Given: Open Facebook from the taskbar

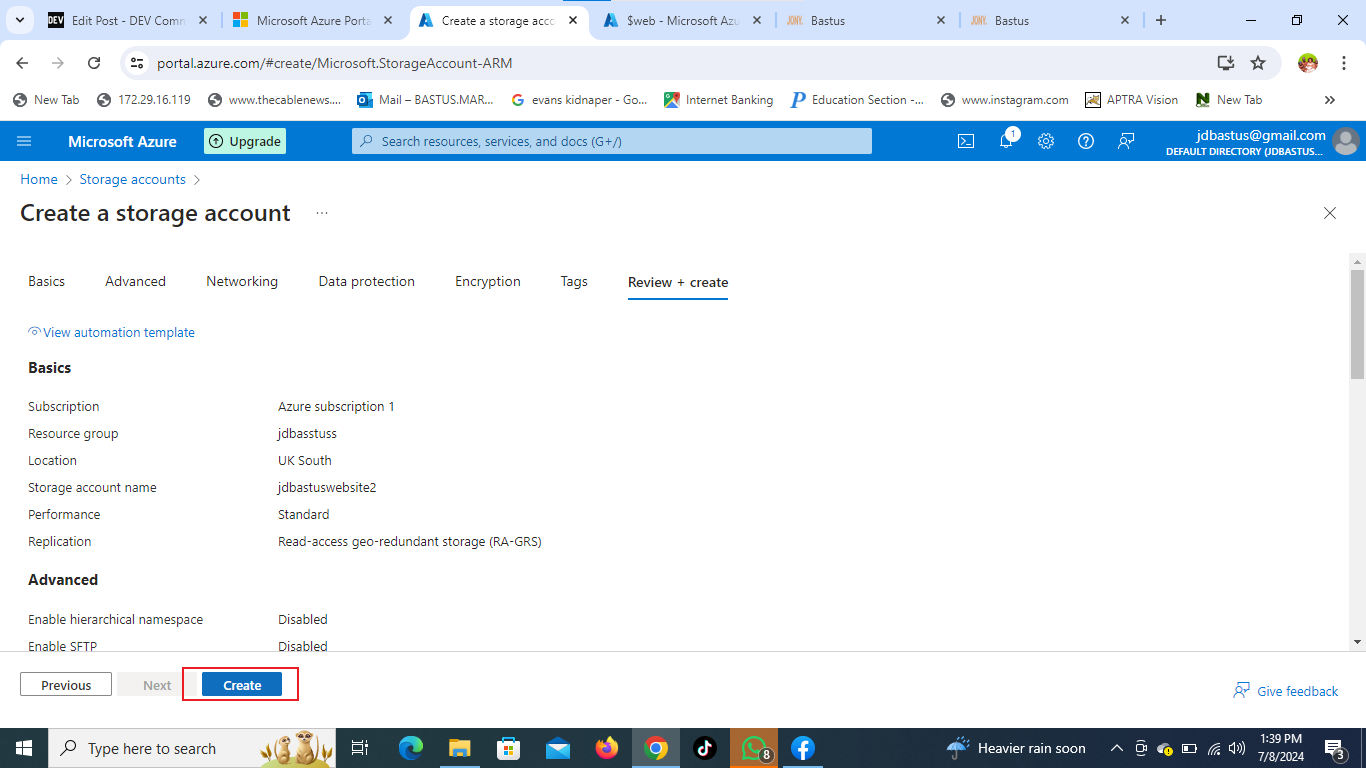Looking at the screenshot, I should coord(803,748).
